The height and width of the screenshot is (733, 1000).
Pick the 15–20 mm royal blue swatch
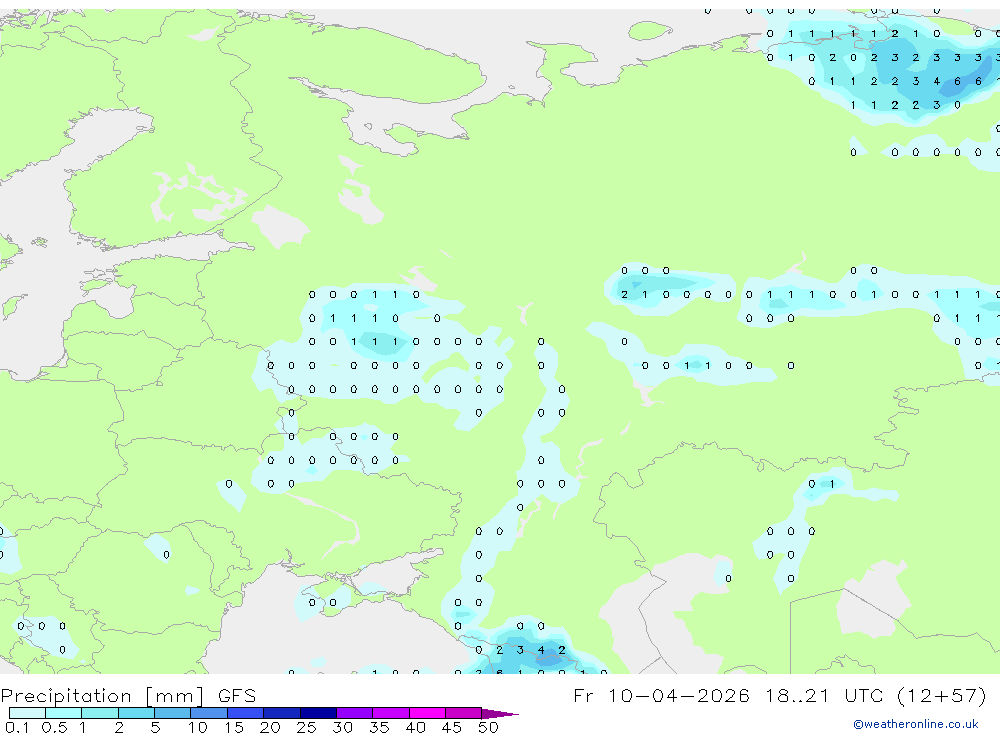(x=246, y=713)
